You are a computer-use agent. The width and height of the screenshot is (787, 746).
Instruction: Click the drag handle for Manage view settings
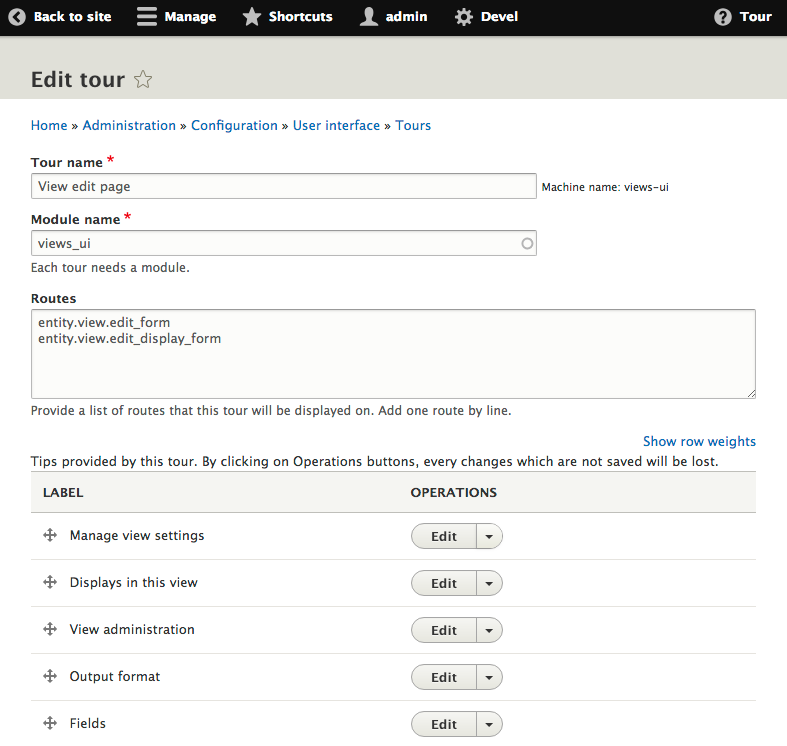[x=50, y=535]
